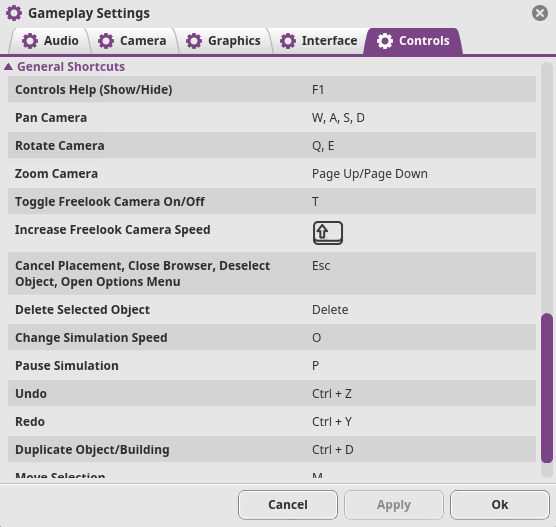Select the Redo row label
Viewport: 556px width, 527px height.
click(x=30, y=422)
